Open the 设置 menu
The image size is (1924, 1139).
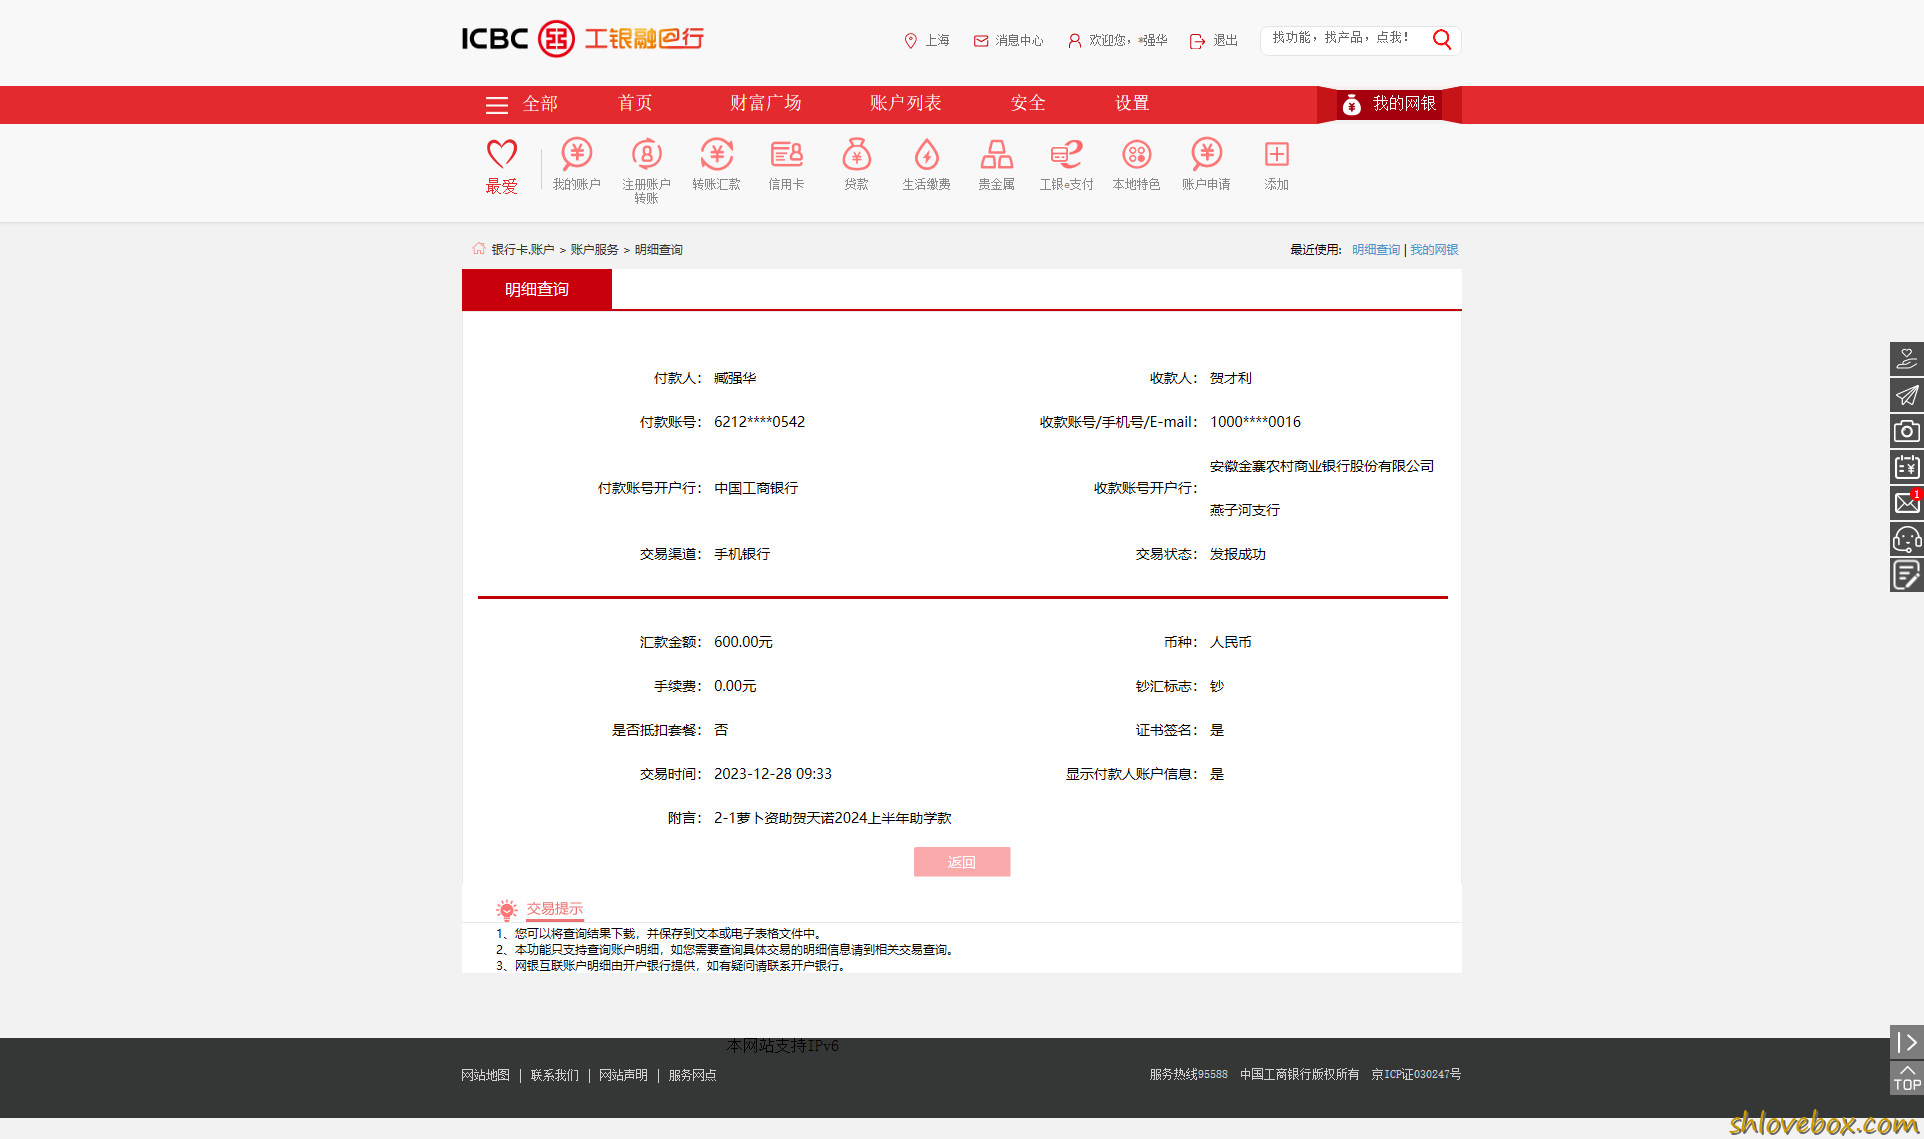pyautogui.click(x=1133, y=103)
